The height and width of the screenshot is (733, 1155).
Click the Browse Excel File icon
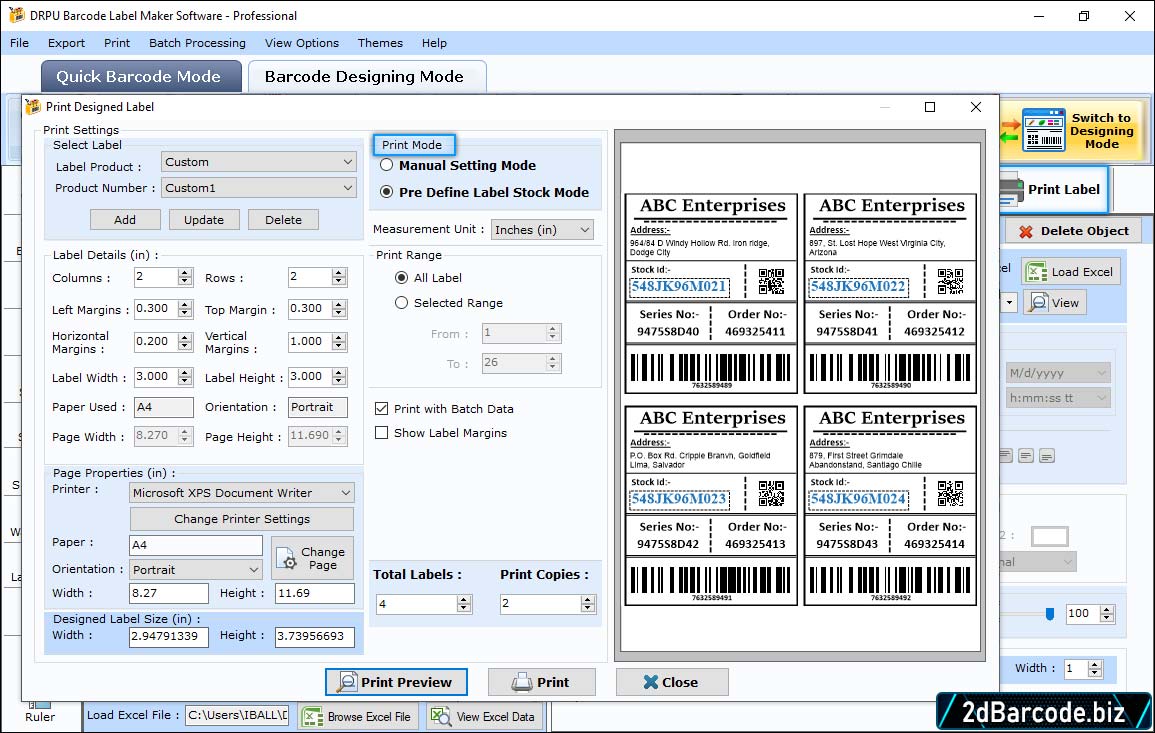click(x=313, y=717)
